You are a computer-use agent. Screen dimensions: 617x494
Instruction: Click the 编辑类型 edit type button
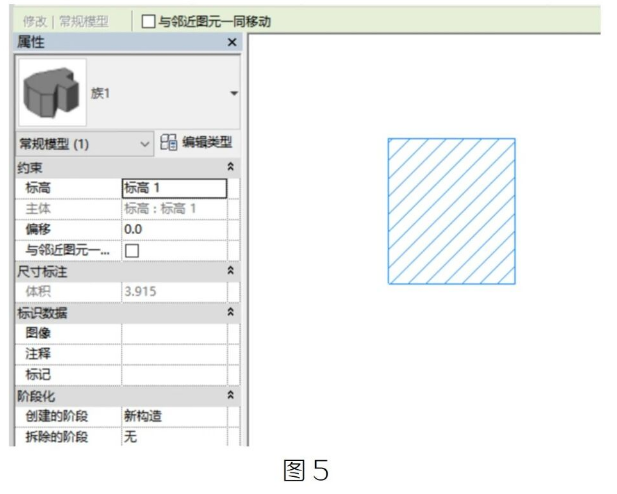tap(196, 142)
